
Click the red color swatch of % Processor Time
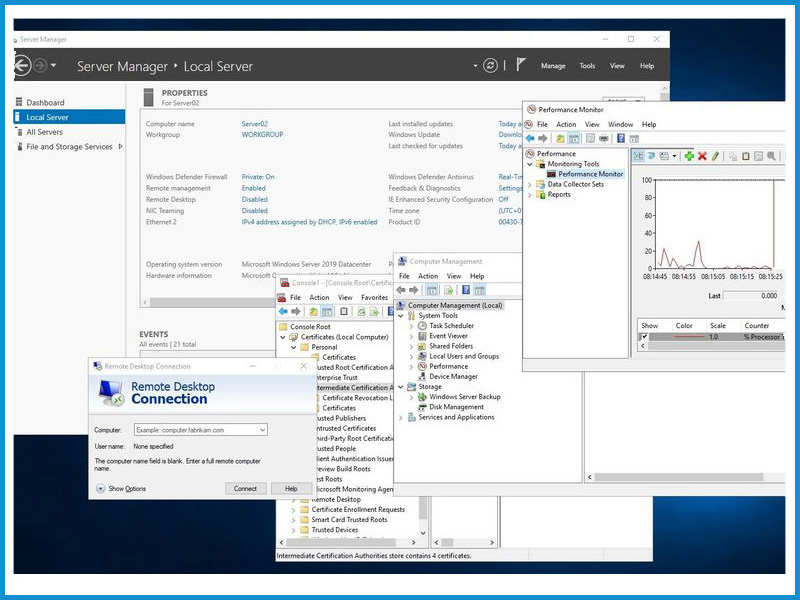click(x=689, y=337)
